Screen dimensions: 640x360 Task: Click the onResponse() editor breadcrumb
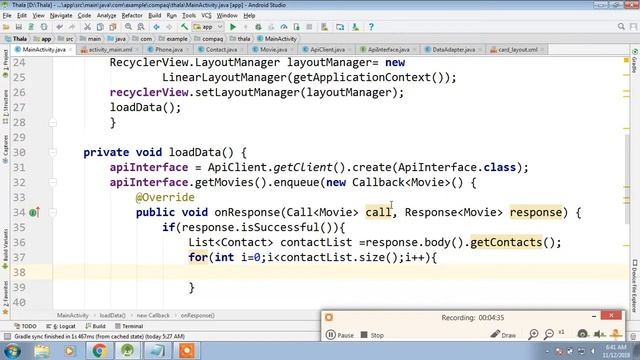coord(198,316)
